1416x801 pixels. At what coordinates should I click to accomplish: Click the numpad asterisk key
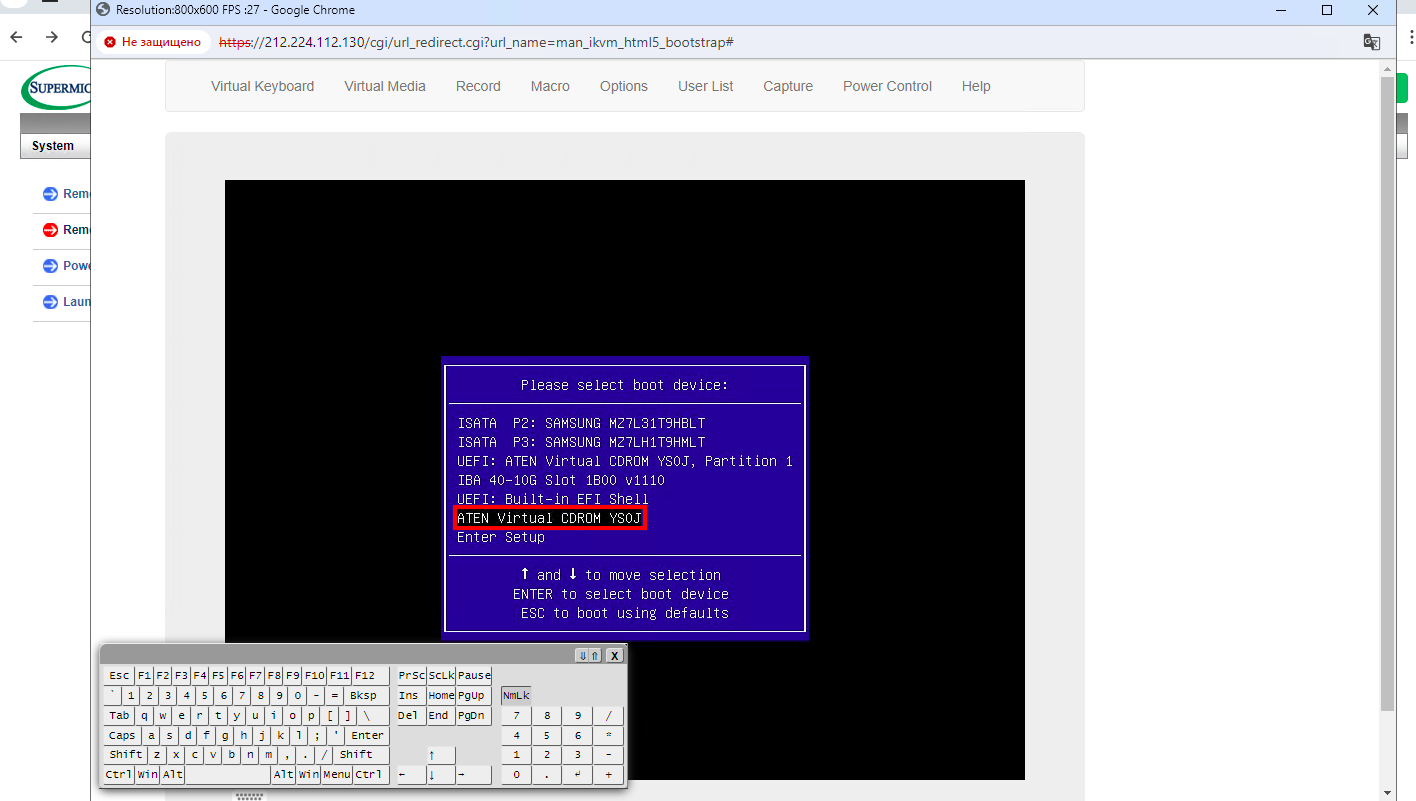click(608, 735)
